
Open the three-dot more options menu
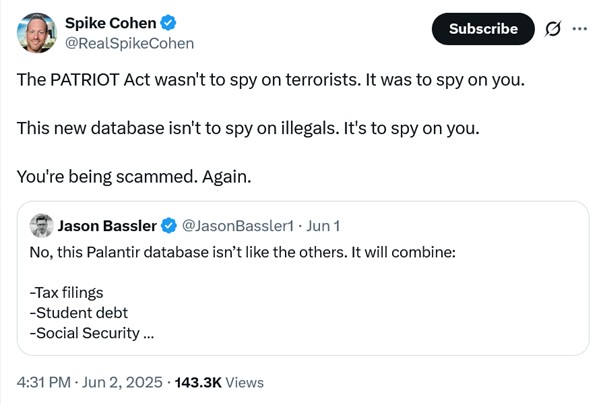pos(580,29)
